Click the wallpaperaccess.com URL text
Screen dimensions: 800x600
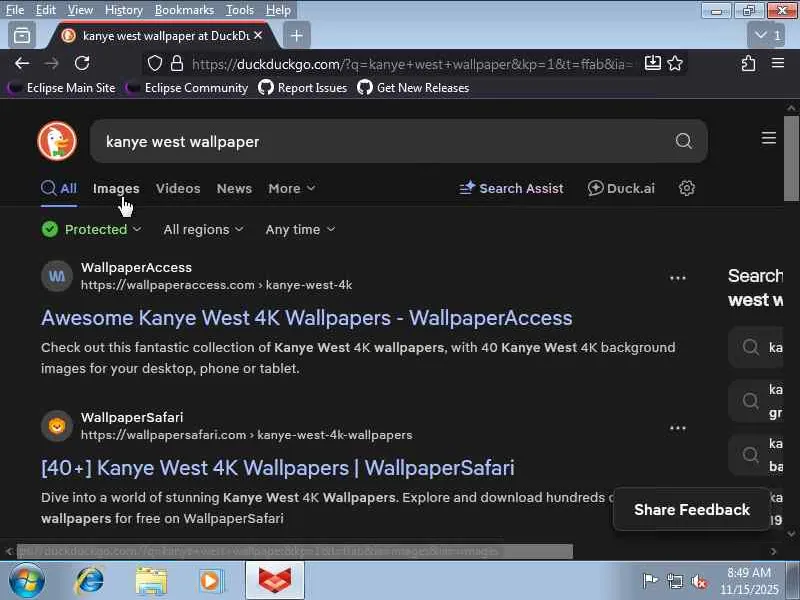point(216,285)
